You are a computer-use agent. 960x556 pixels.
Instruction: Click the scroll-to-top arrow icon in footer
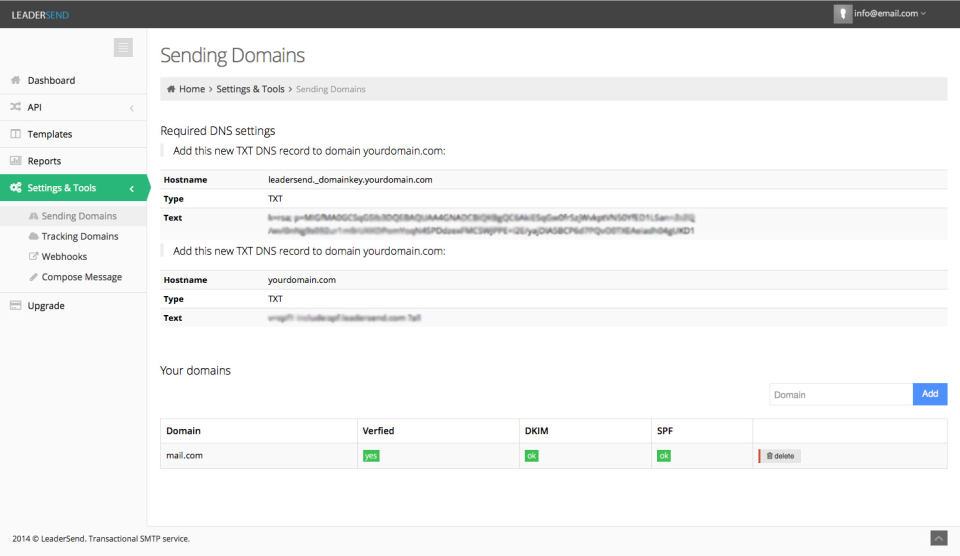point(938,538)
